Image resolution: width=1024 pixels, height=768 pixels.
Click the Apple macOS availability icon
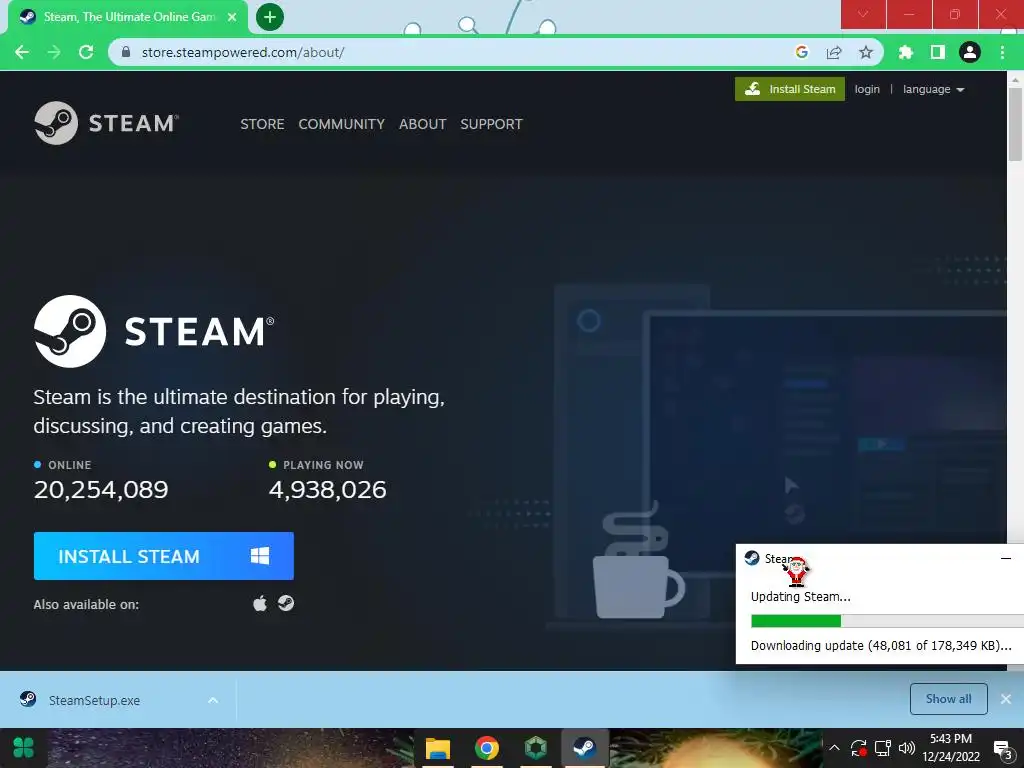260,603
